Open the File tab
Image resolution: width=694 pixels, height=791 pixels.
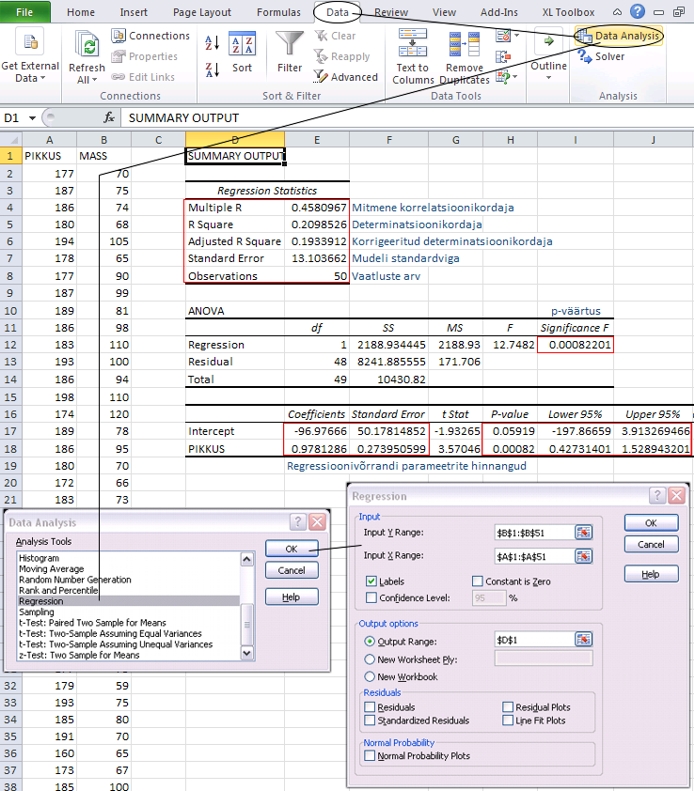pos(25,12)
